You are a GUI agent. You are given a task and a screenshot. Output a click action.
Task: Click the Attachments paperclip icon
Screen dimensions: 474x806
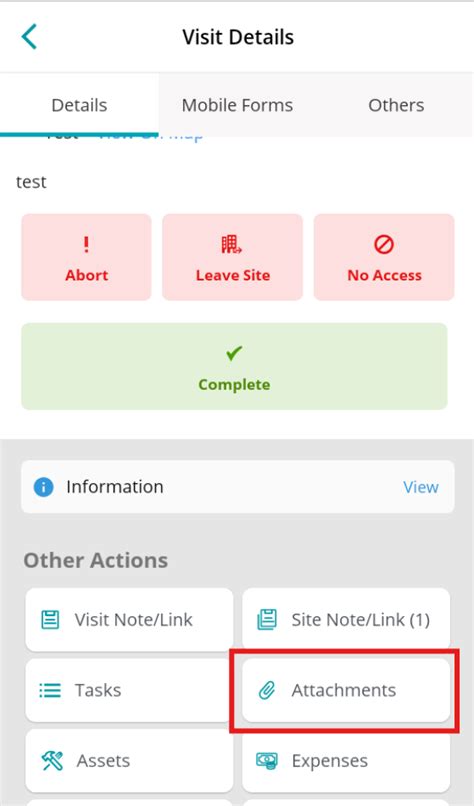267,690
